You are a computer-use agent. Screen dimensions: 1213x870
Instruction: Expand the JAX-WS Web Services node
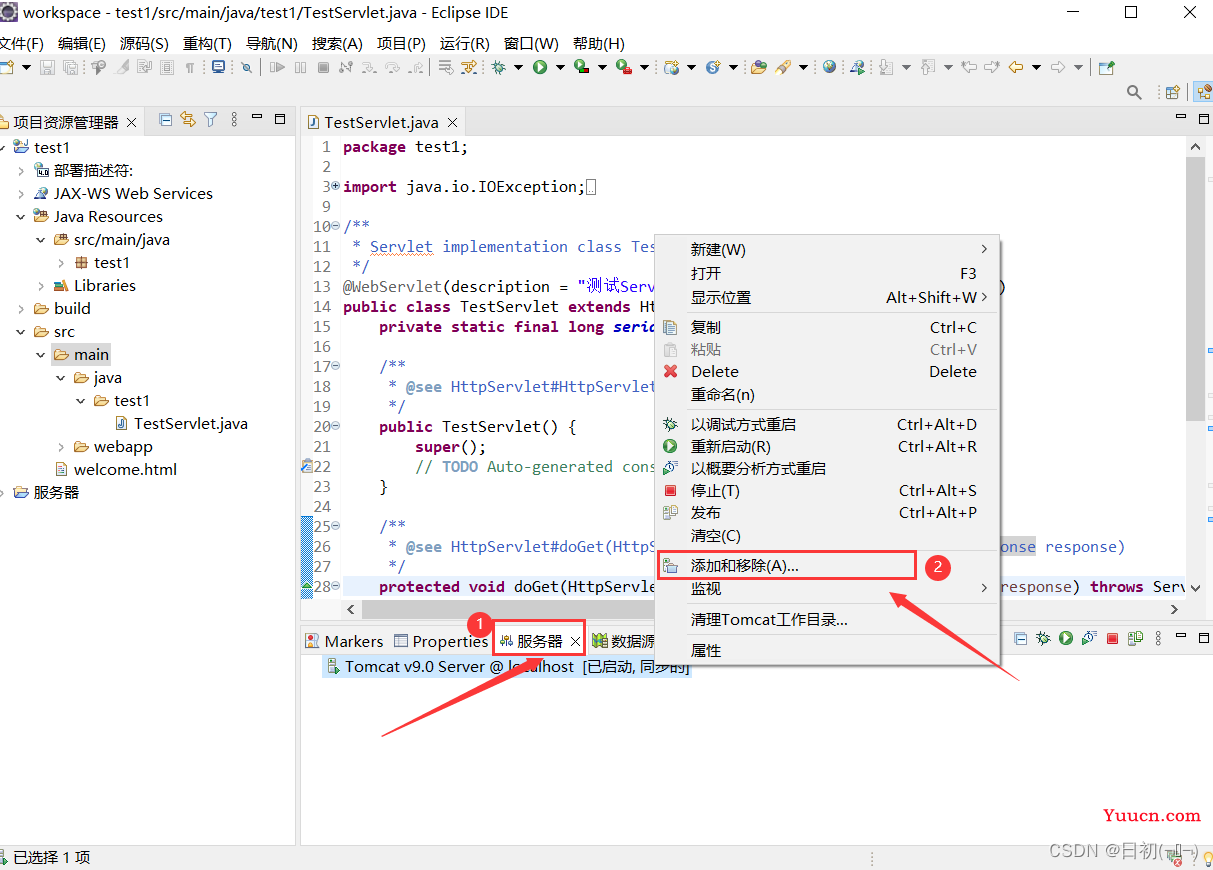21,194
